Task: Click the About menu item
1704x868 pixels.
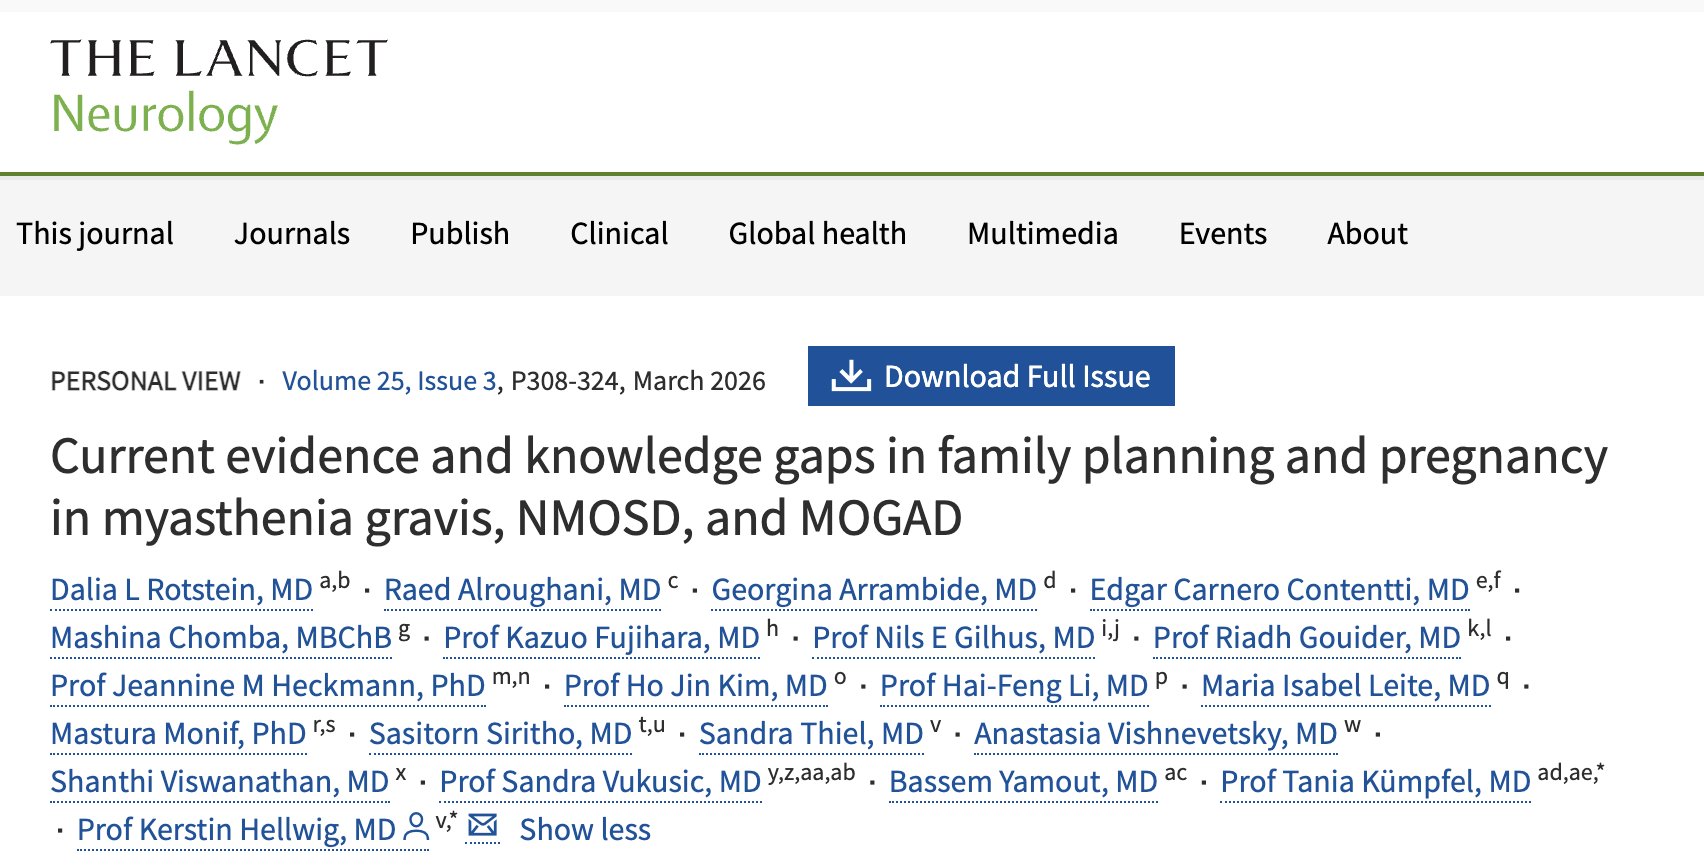Action: click(1367, 234)
